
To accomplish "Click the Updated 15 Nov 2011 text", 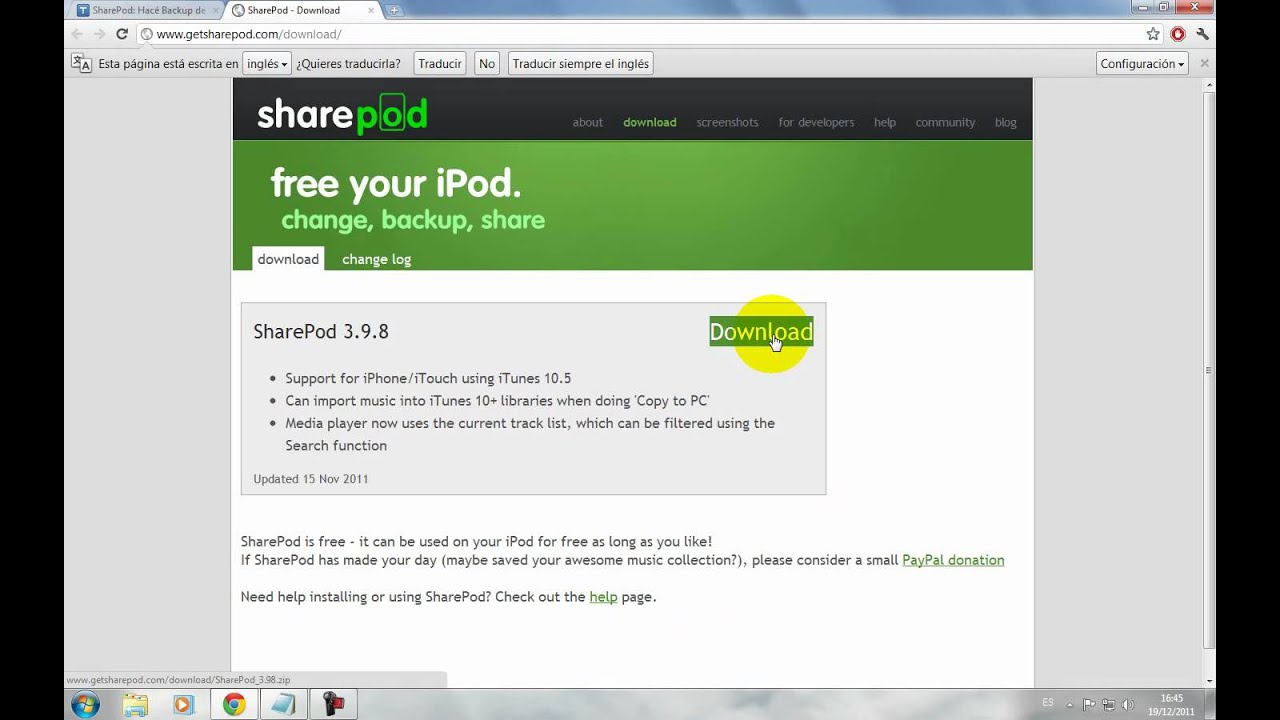I will 310,479.
